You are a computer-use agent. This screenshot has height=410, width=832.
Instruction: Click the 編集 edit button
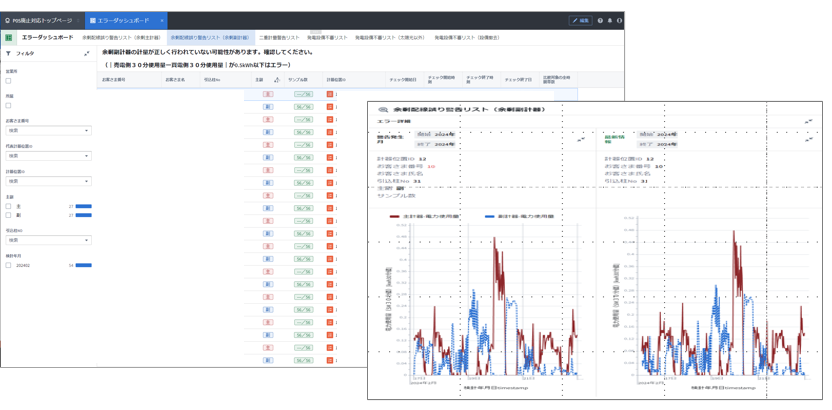pyautogui.click(x=580, y=20)
